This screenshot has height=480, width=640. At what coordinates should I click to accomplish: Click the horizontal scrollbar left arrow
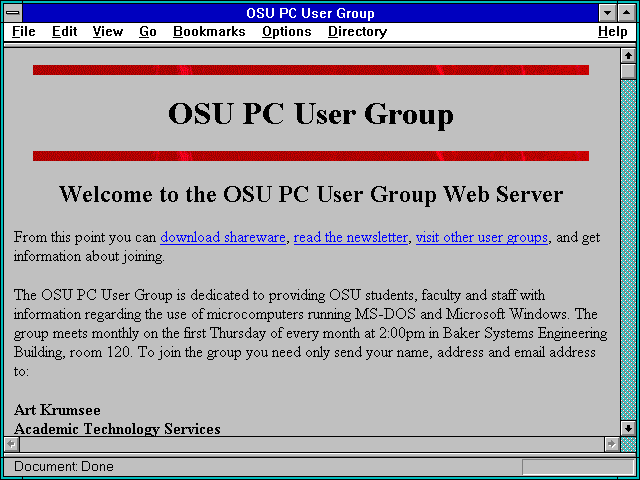pyautogui.click(x=12, y=444)
